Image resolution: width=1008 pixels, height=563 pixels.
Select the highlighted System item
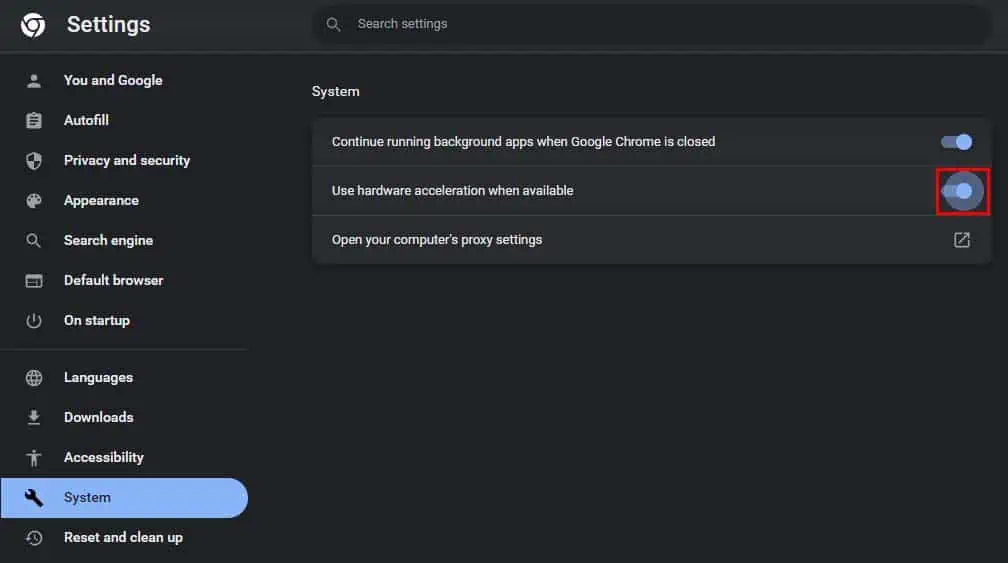tap(124, 497)
